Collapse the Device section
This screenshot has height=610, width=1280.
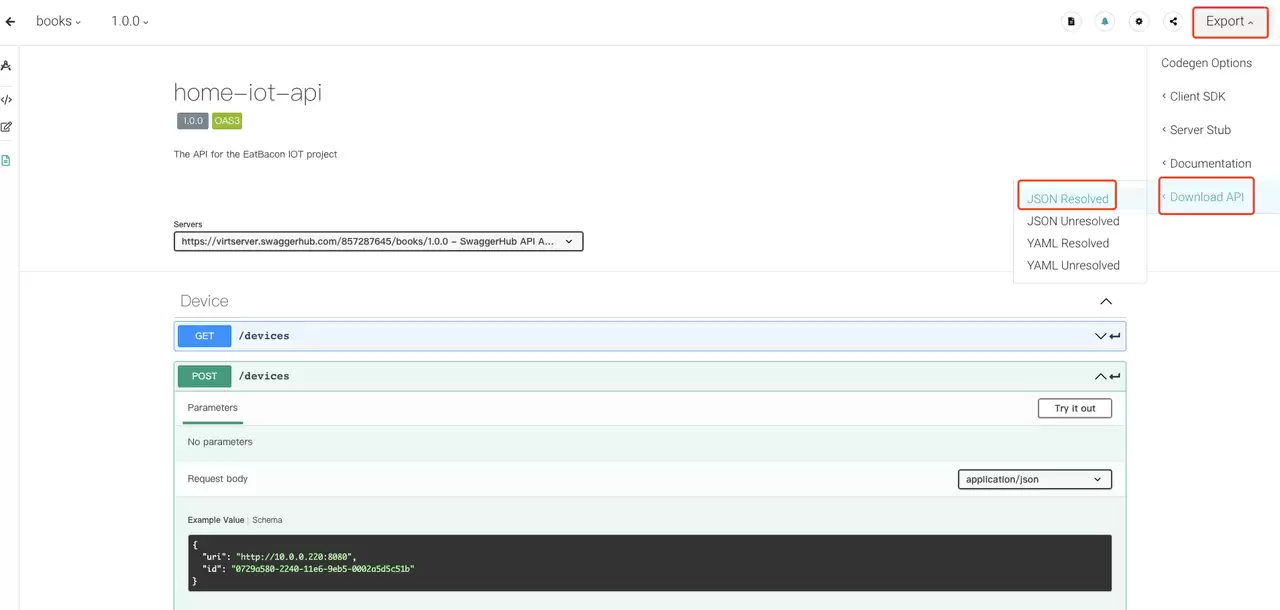pyautogui.click(x=1105, y=301)
